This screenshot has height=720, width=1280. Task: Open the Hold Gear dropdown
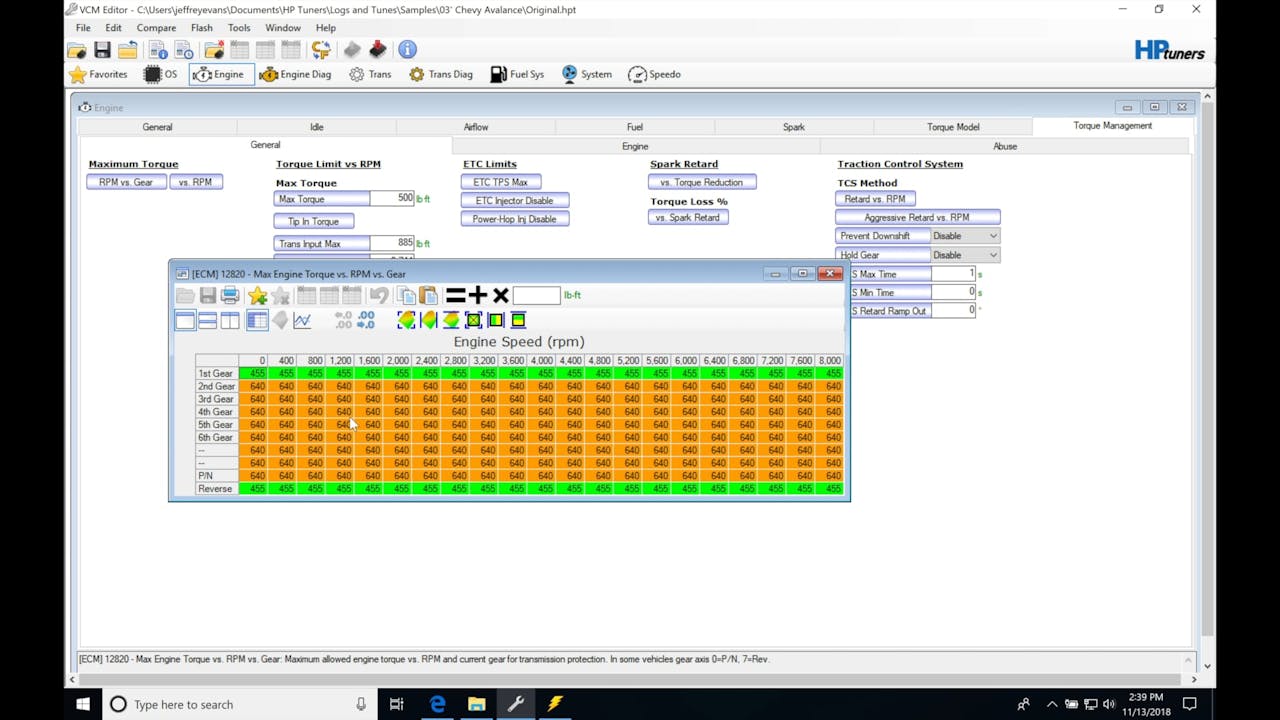pyautogui.click(x=991, y=254)
